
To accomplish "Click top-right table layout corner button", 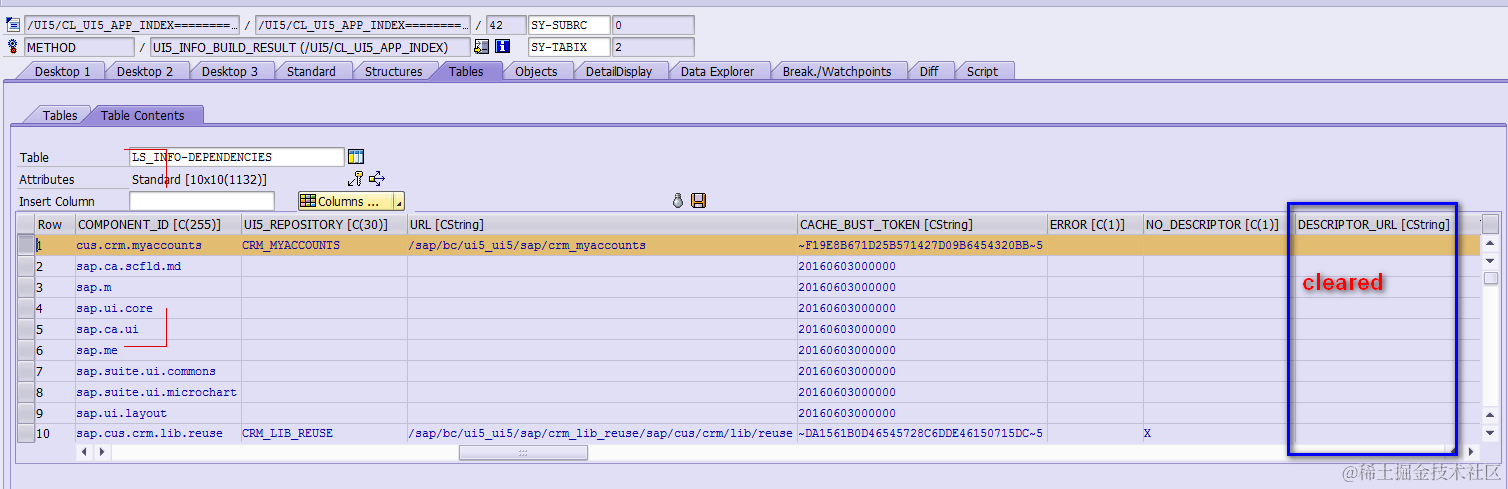I will click(1490, 224).
